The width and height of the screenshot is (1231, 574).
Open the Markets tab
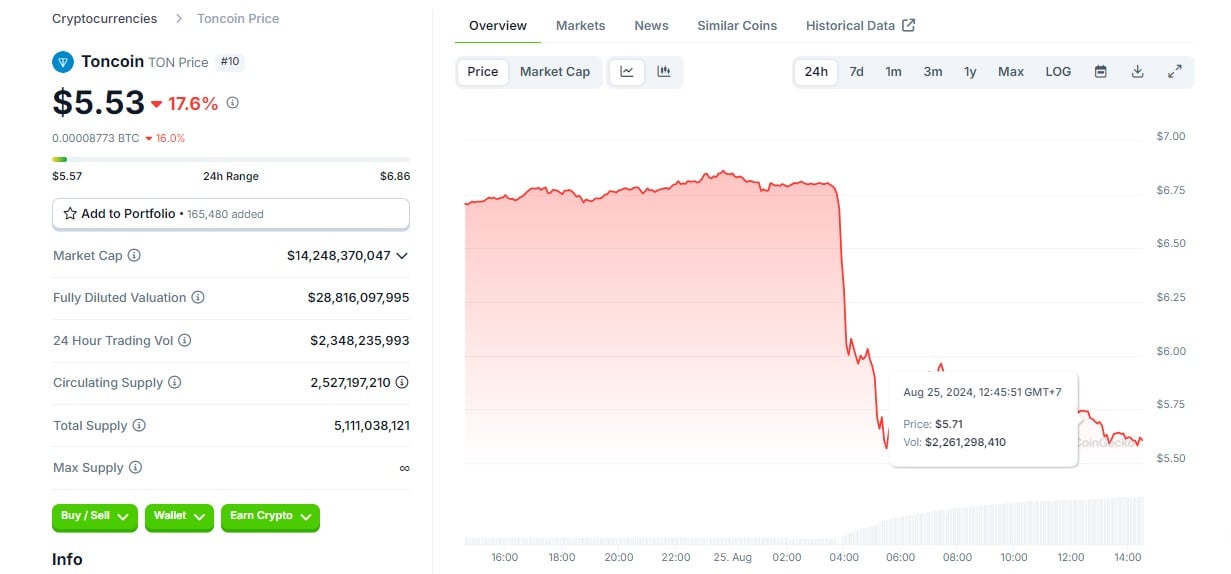tap(580, 25)
